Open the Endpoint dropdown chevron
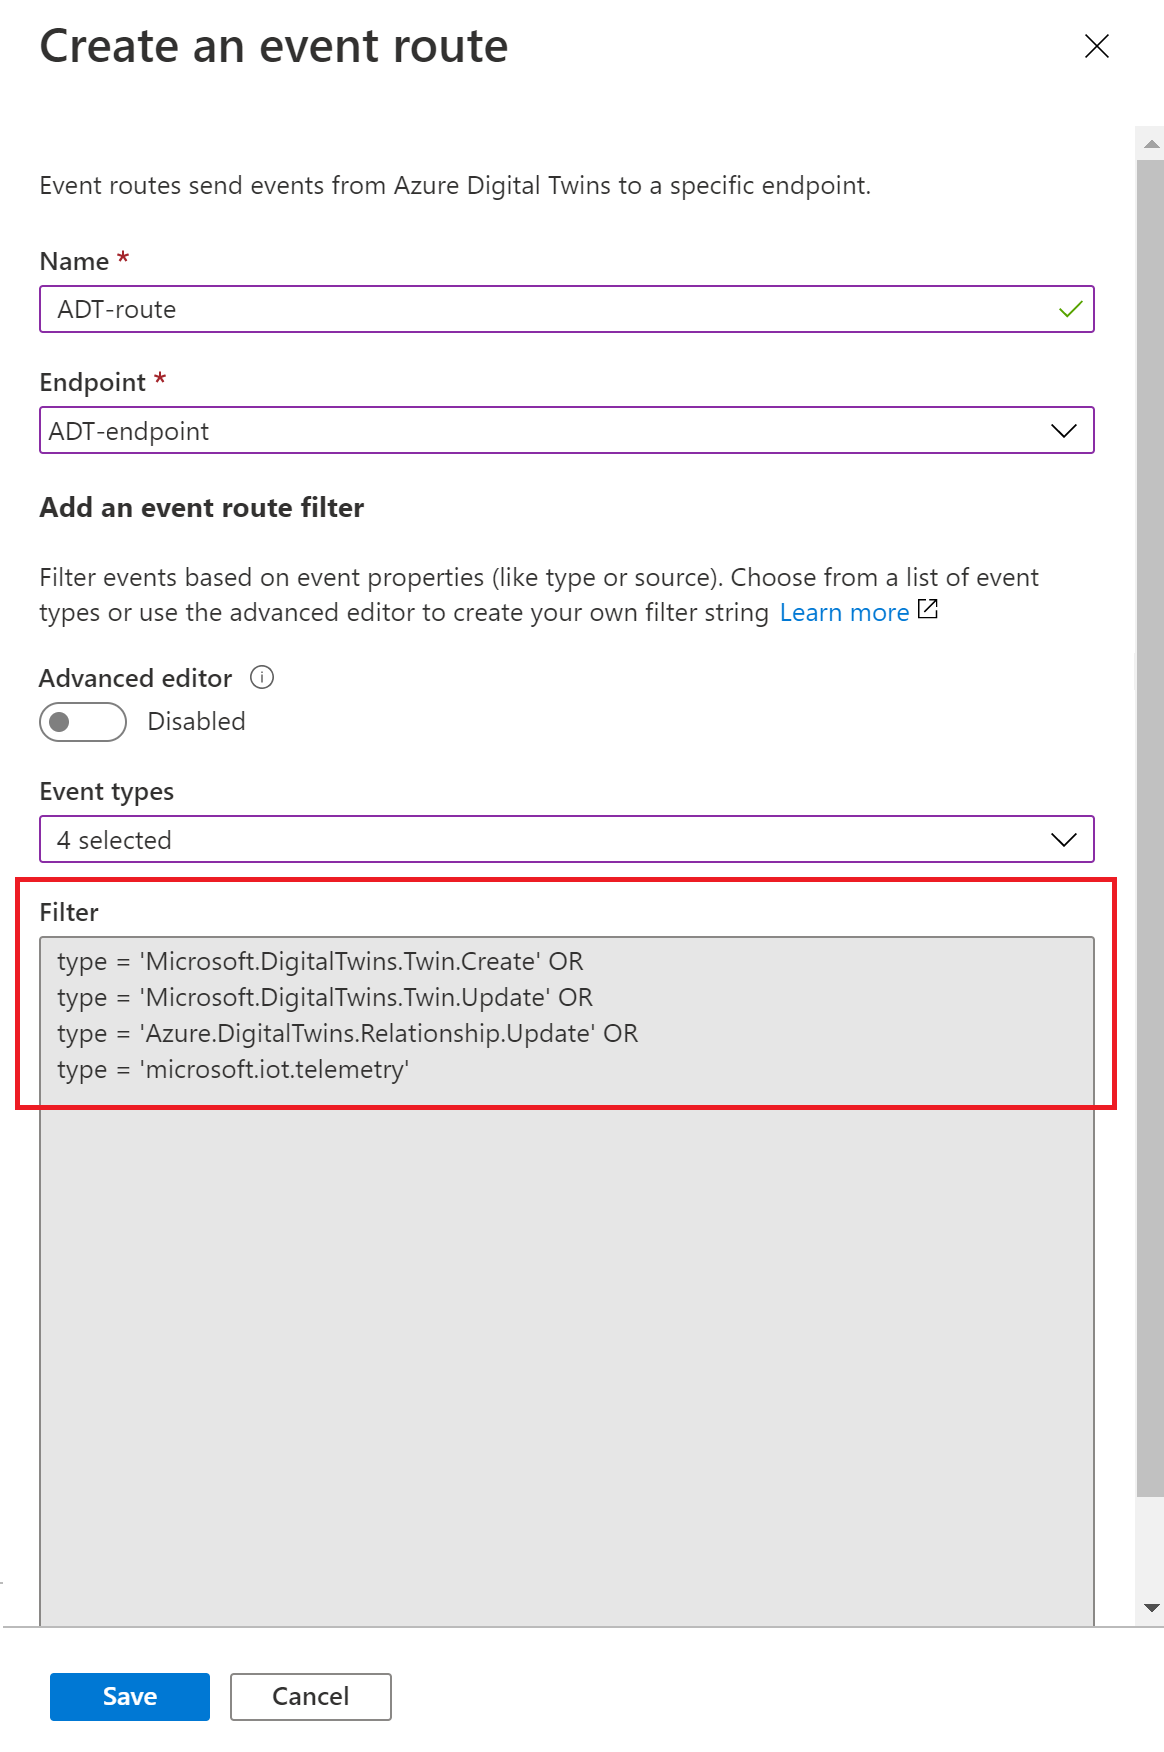1164x1752 pixels. coord(1064,431)
